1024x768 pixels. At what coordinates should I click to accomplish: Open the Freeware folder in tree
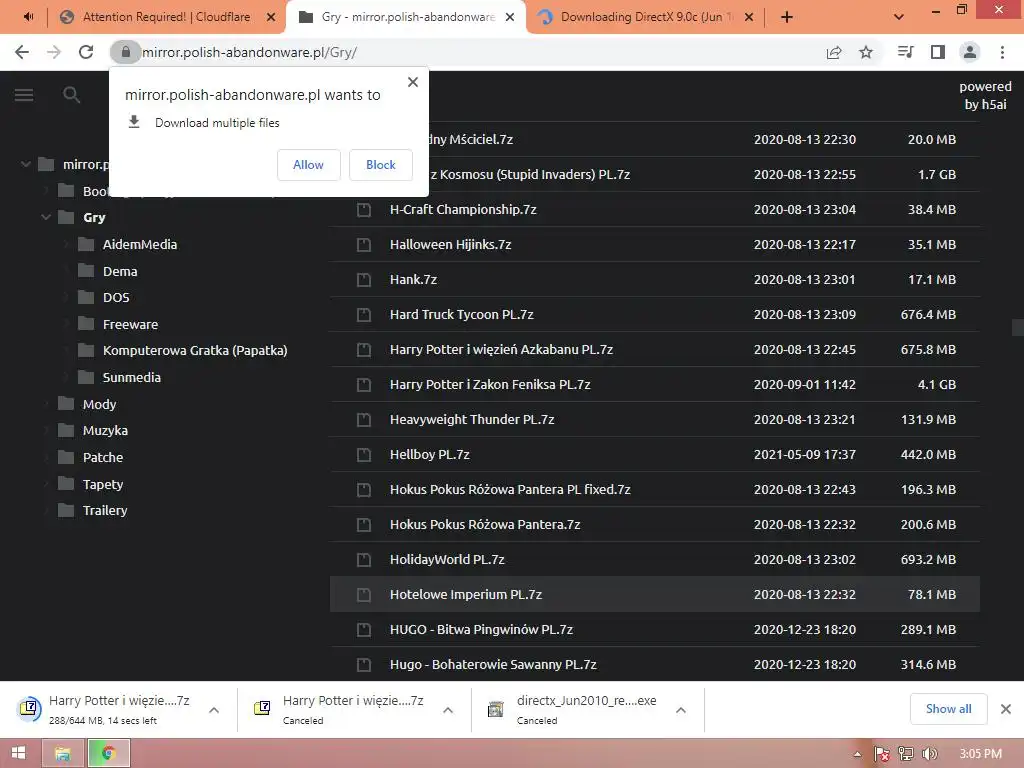pyautogui.click(x=131, y=324)
